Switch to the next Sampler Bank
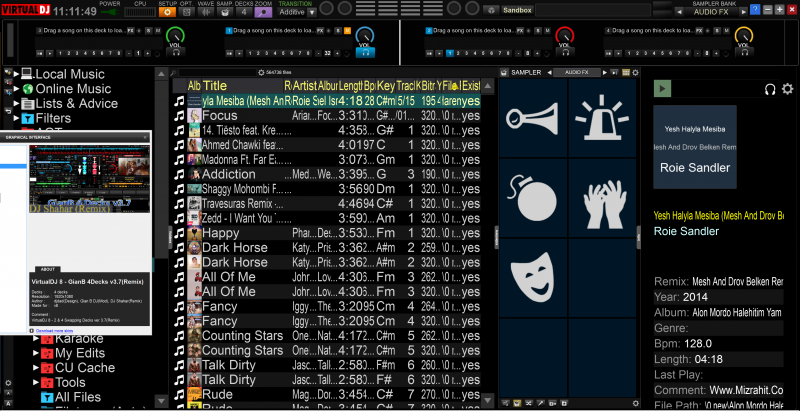Viewport: 800px width, 411px height. tap(743, 12)
